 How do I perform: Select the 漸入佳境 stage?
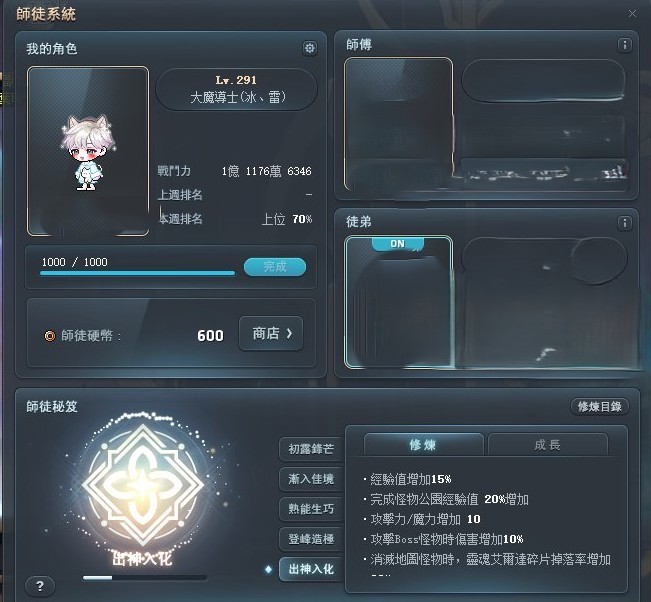pyautogui.click(x=311, y=479)
